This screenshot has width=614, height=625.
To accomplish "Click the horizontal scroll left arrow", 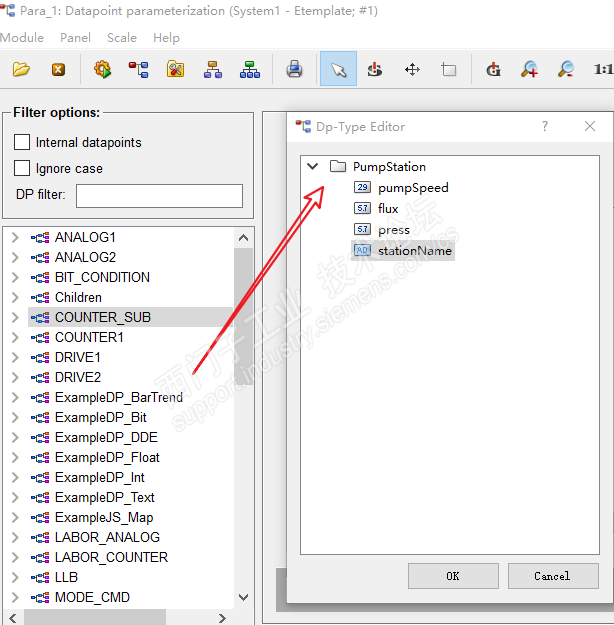I will (13, 618).
